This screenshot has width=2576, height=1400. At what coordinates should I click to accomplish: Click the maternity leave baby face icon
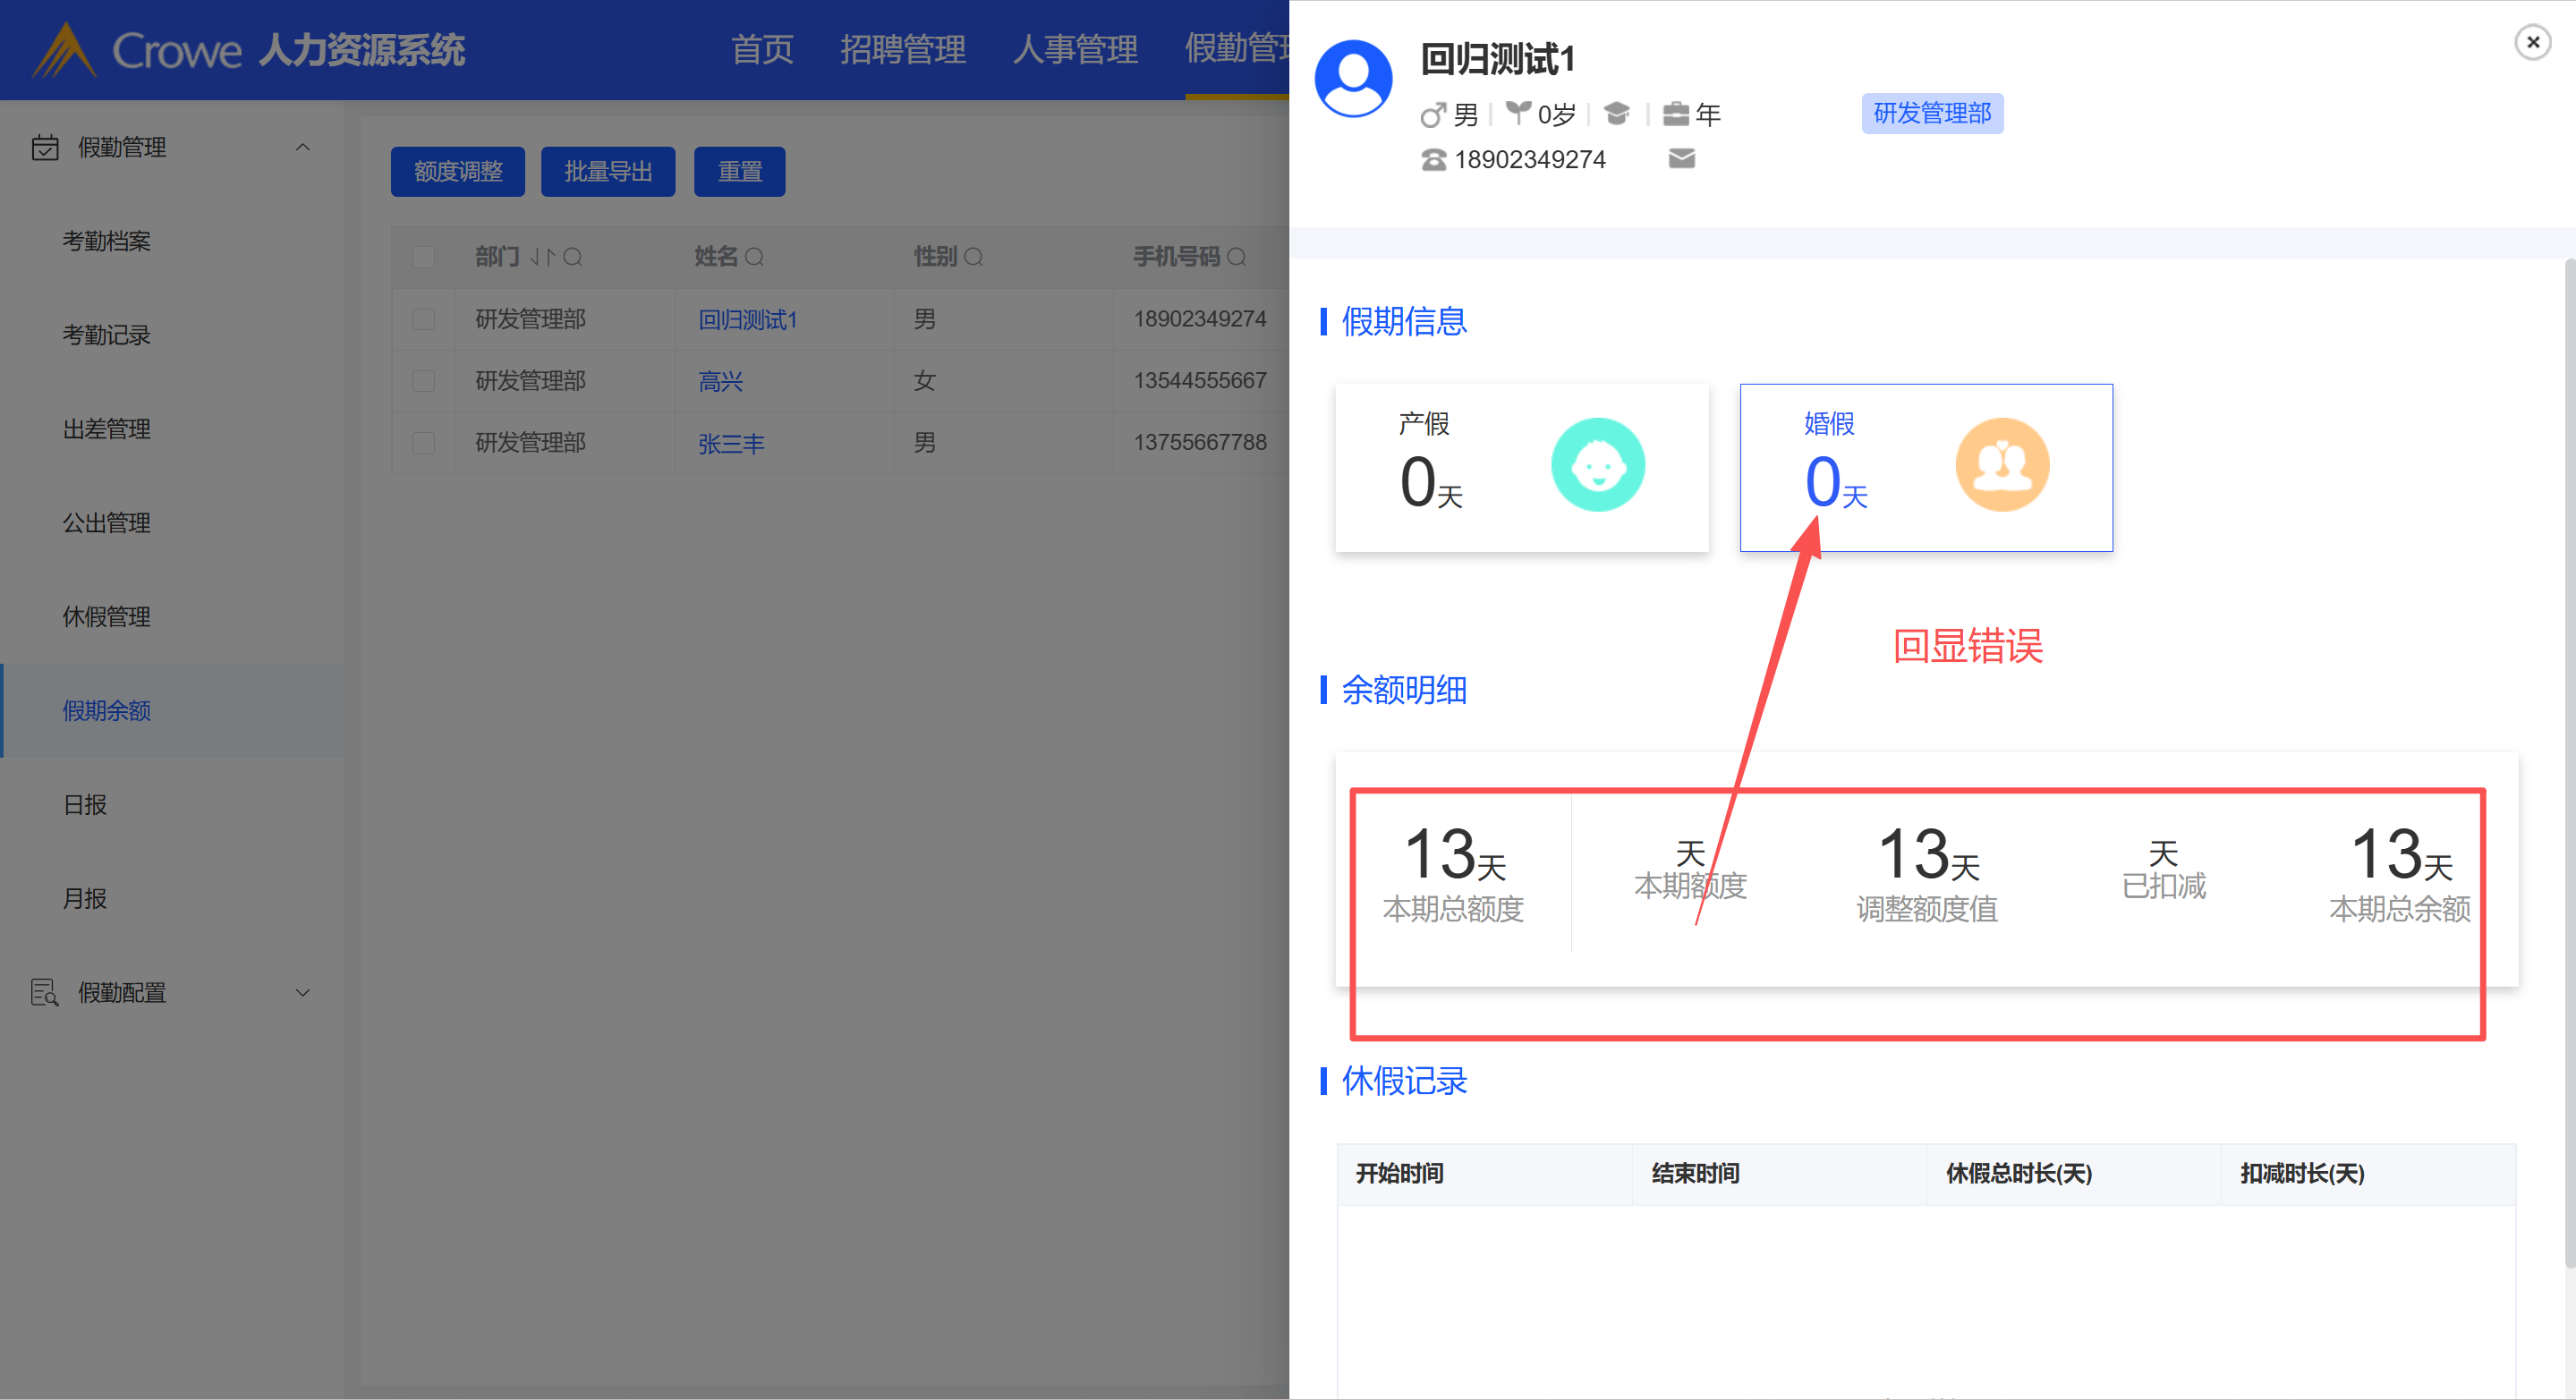tap(1597, 465)
